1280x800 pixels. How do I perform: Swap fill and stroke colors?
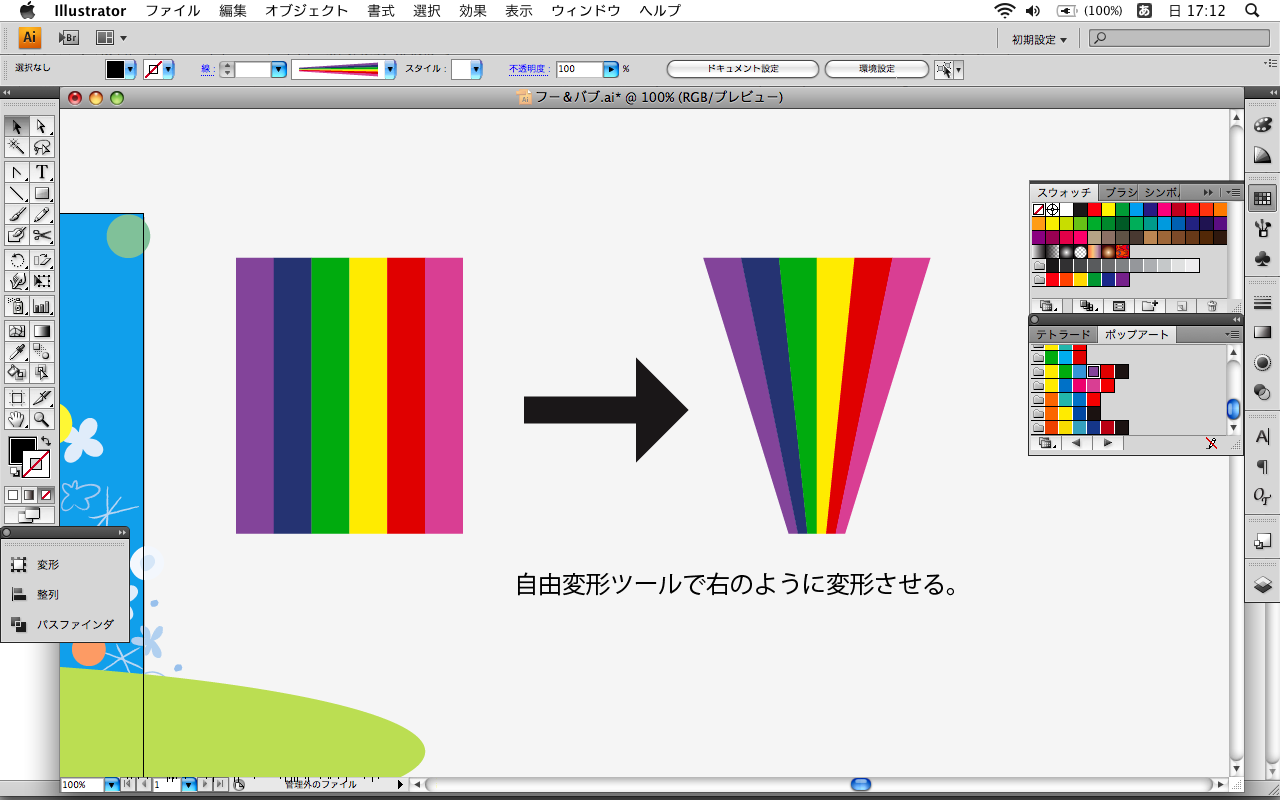(45, 441)
